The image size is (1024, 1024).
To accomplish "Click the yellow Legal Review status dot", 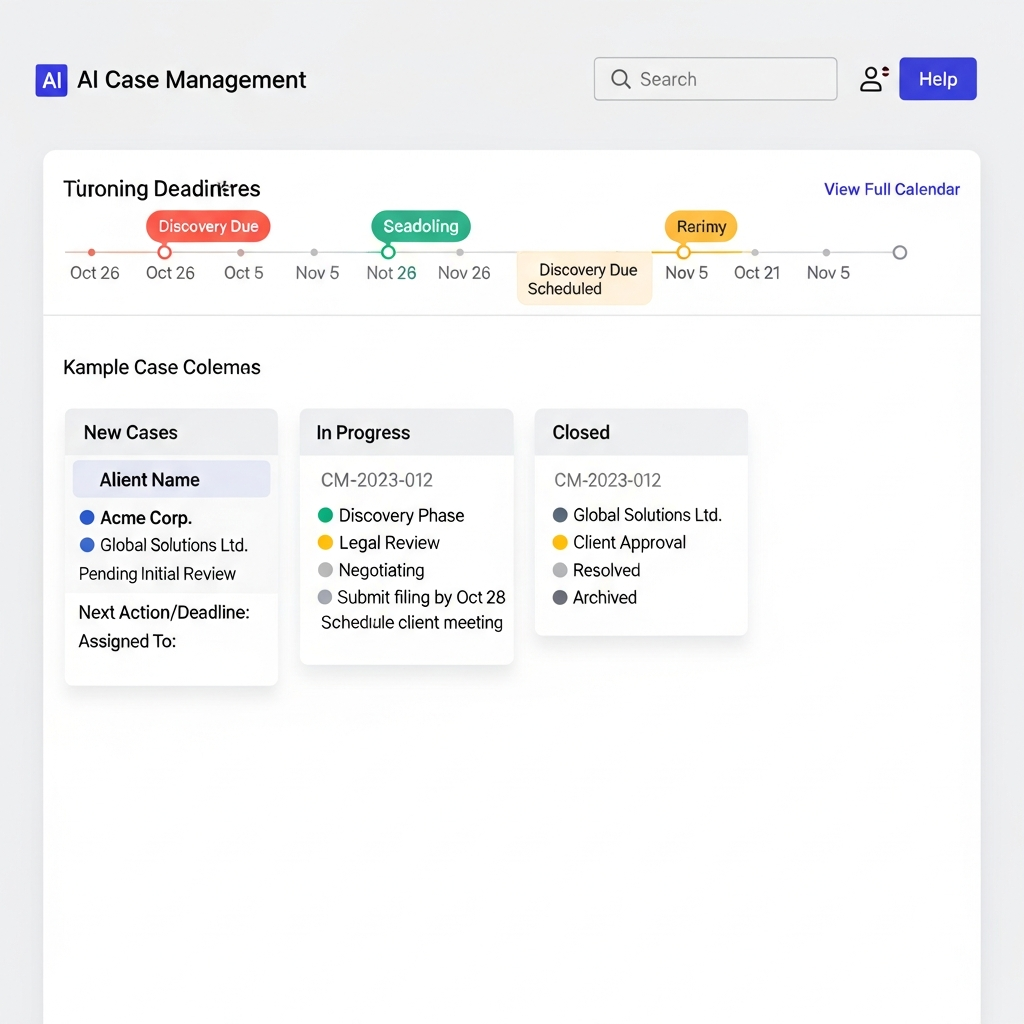I will pos(324,543).
